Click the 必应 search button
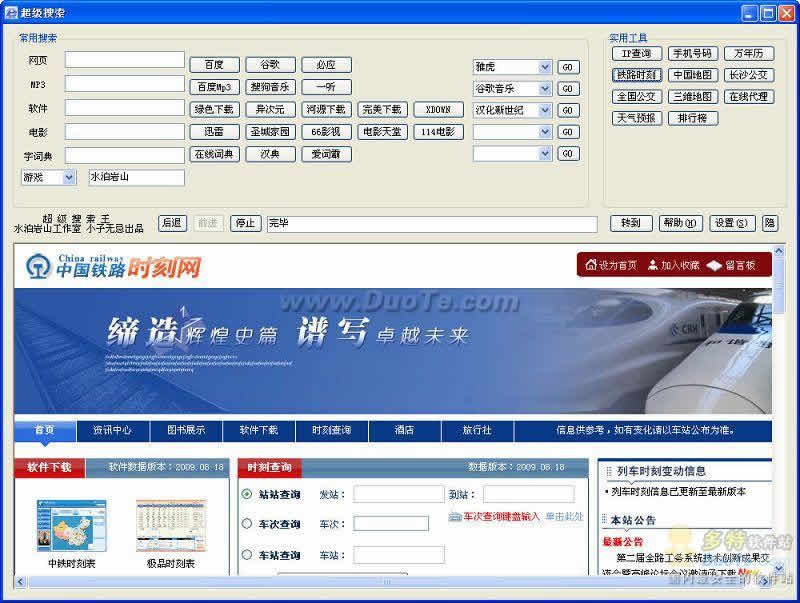This screenshot has height=603, width=800. (327, 65)
